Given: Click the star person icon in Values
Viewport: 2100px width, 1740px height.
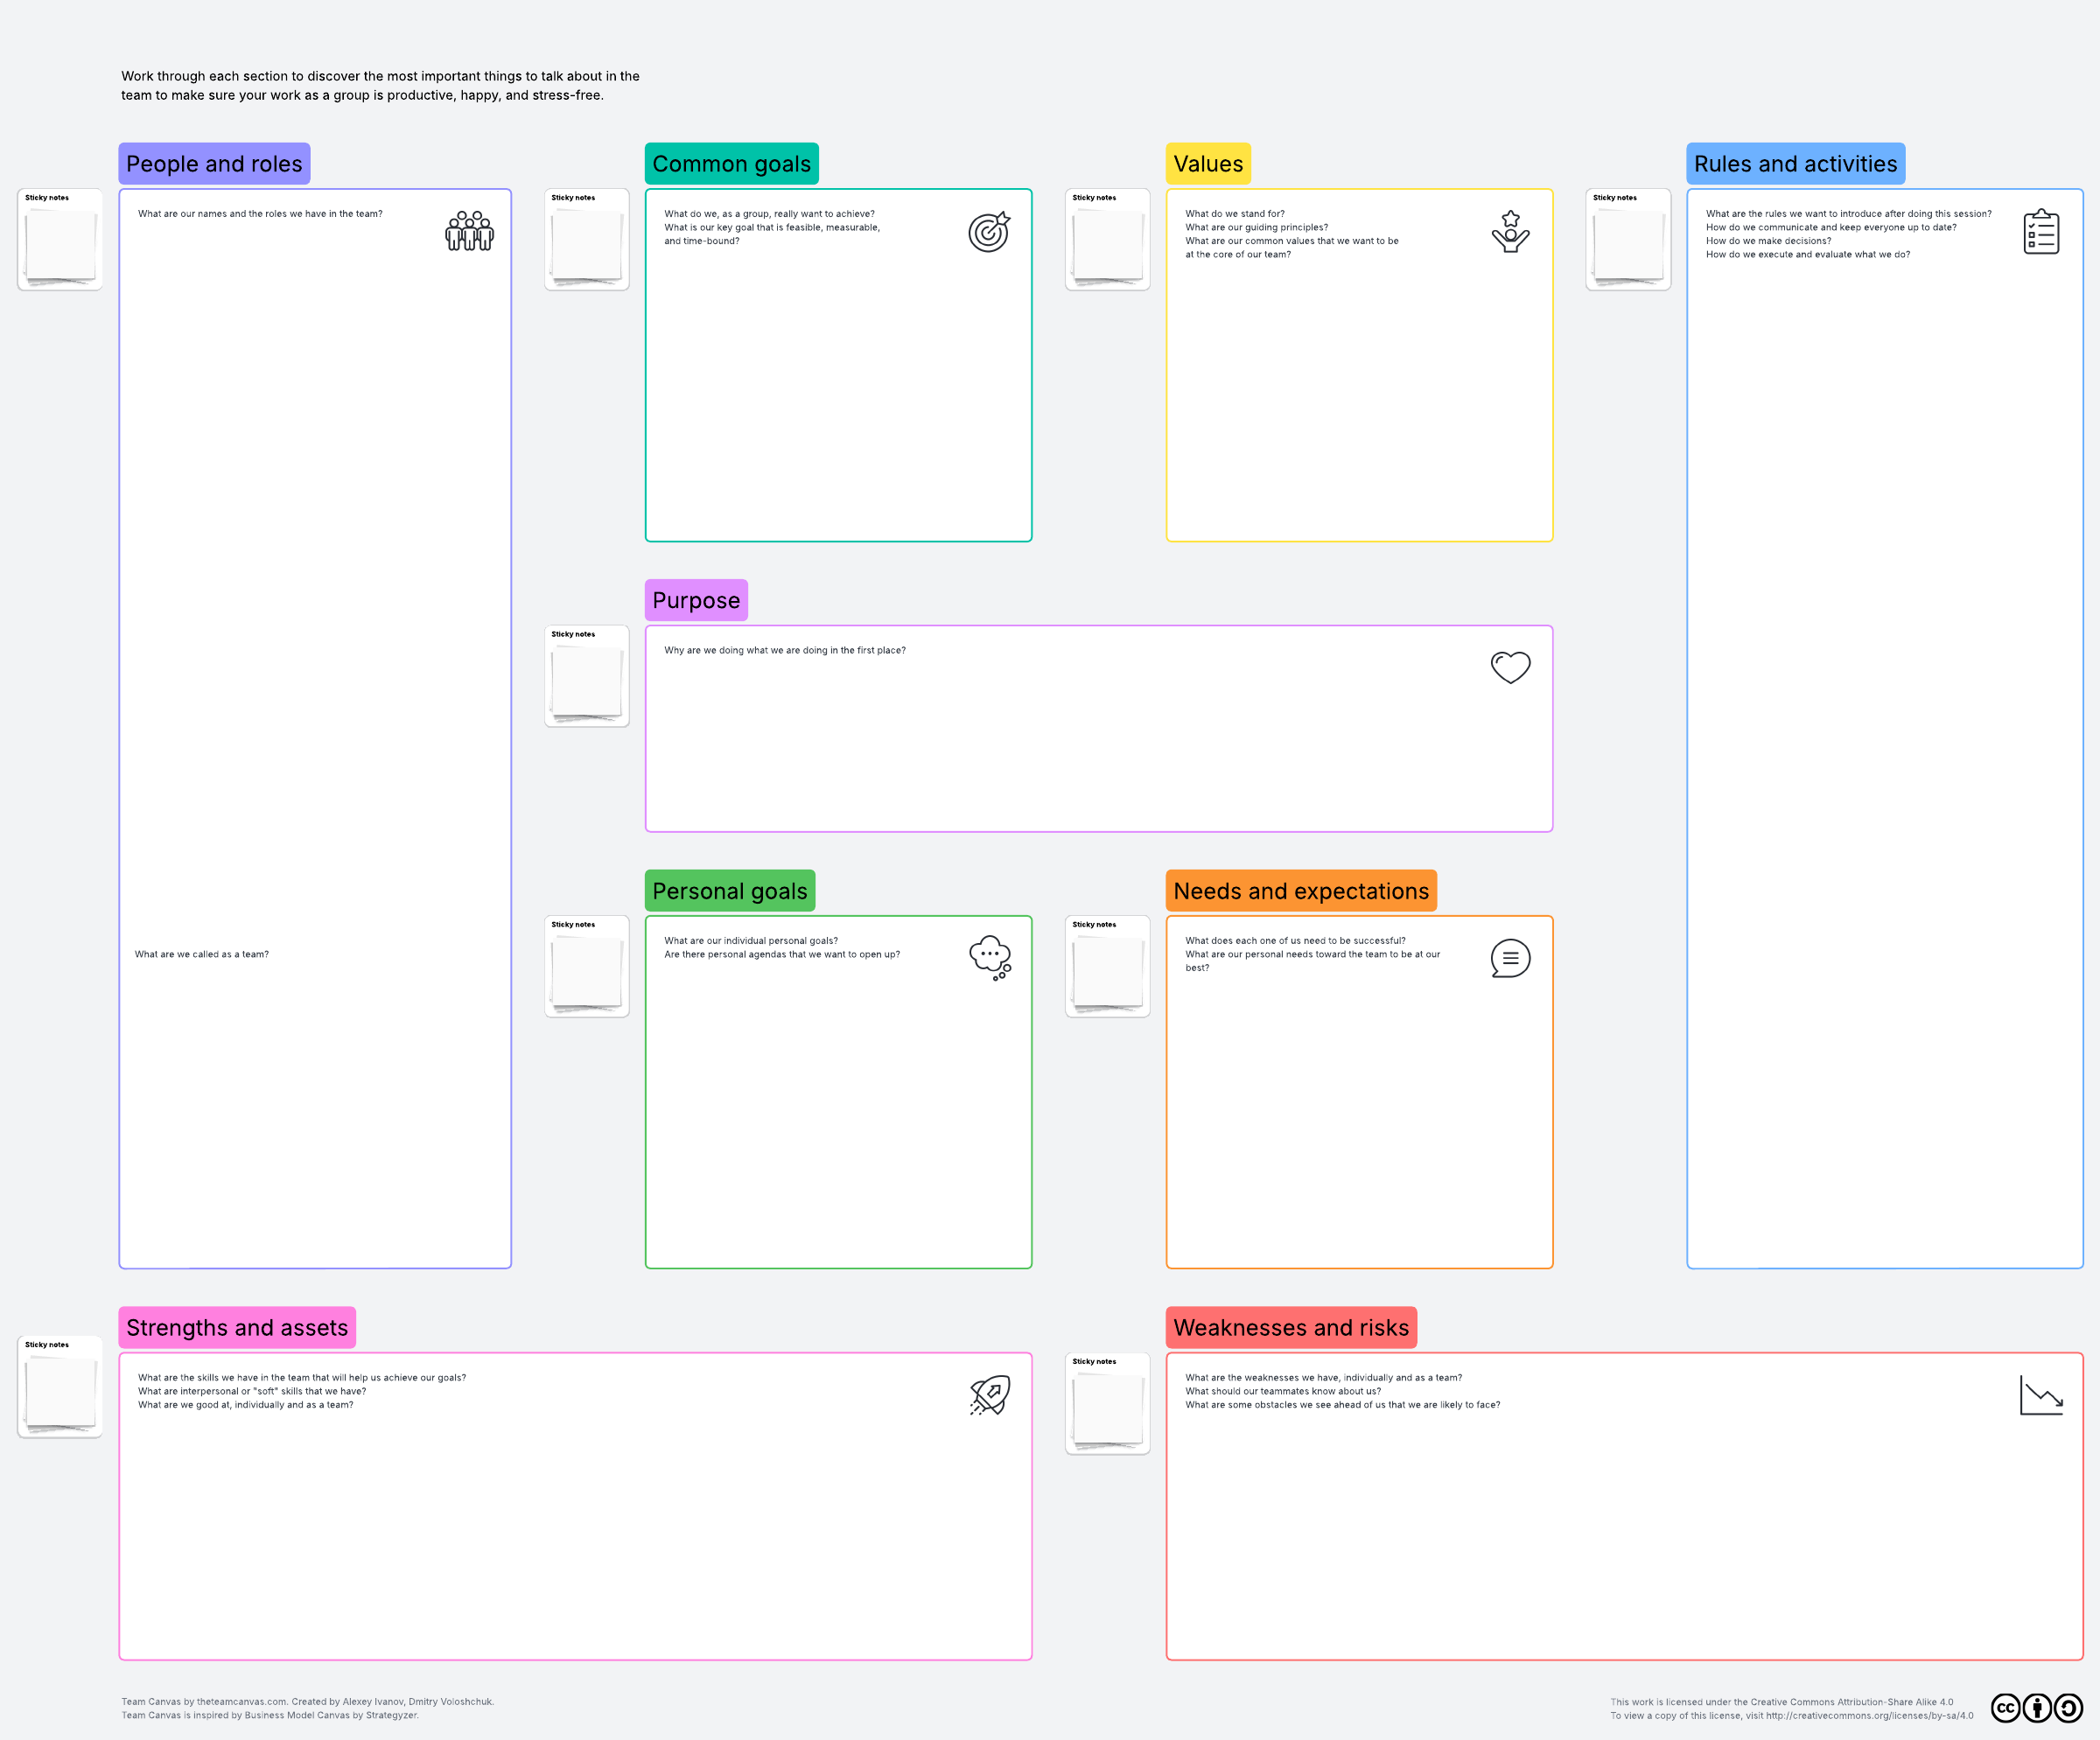Looking at the screenshot, I should [x=1510, y=231].
